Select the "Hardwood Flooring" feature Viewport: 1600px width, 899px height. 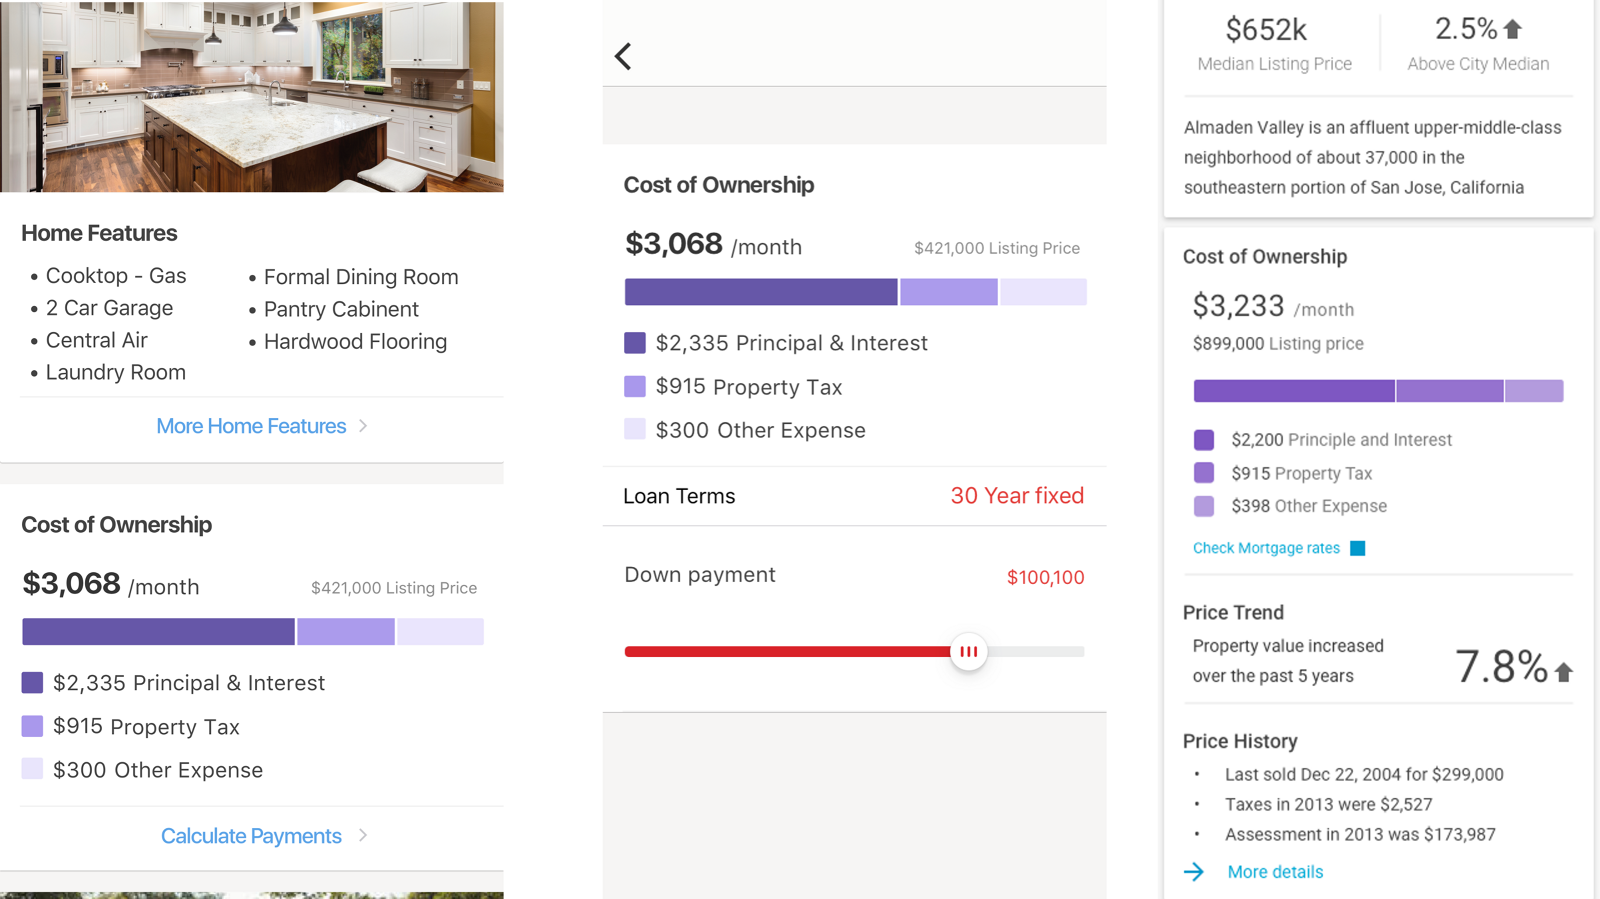(x=355, y=341)
